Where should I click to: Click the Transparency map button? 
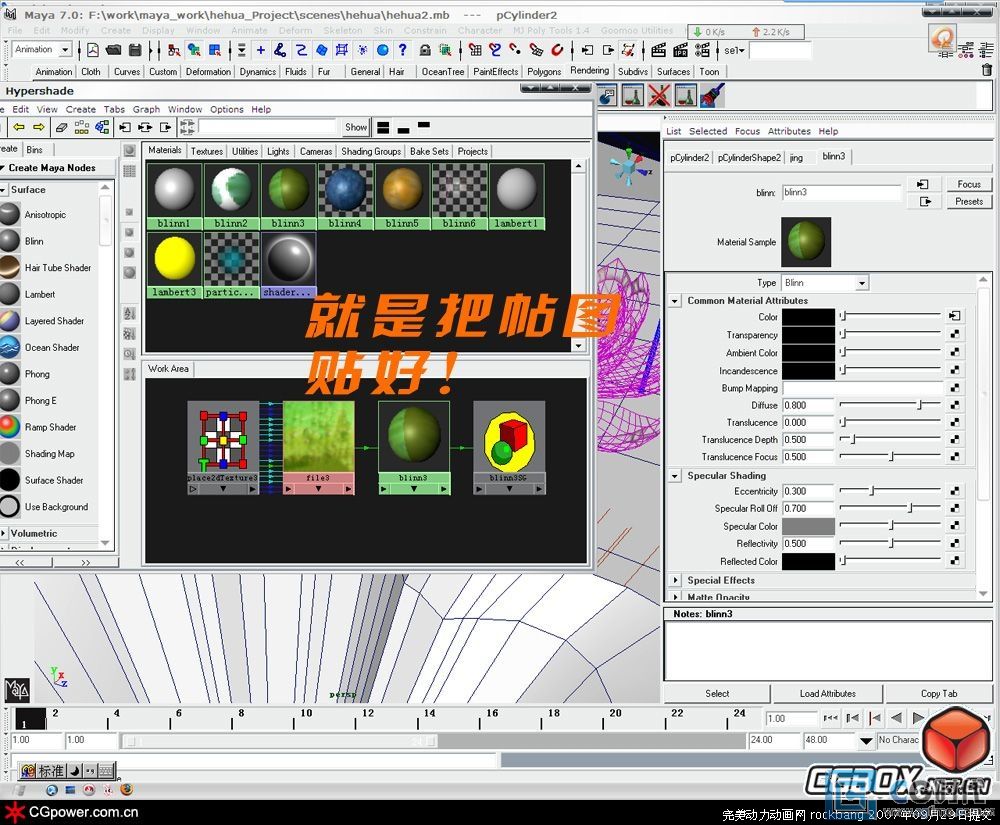pyautogui.click(x=955, y=334)
